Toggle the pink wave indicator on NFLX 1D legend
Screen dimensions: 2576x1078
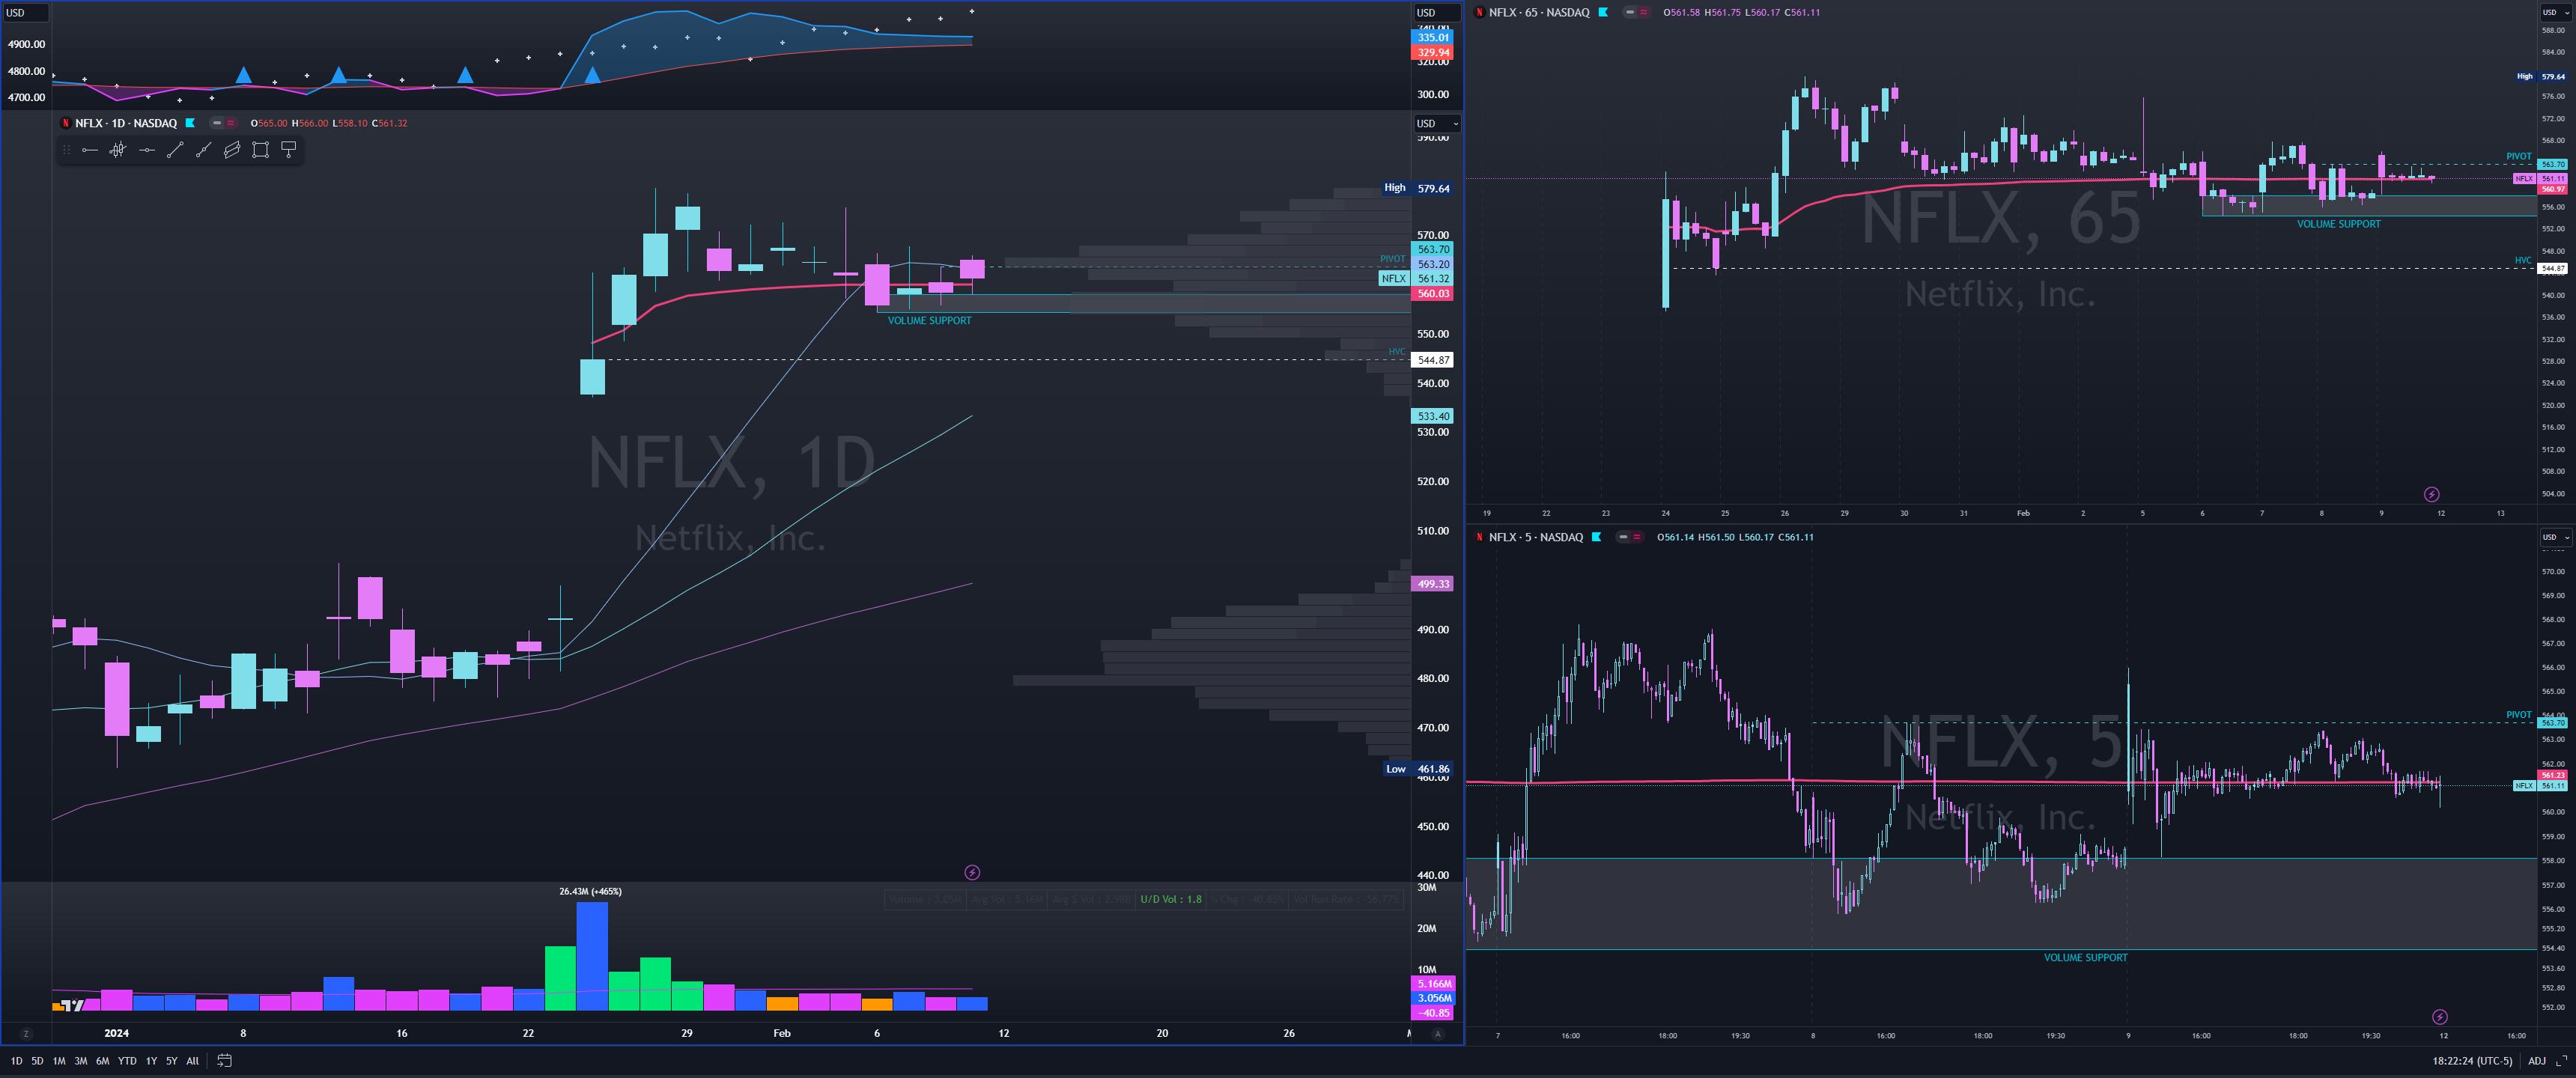231,123
